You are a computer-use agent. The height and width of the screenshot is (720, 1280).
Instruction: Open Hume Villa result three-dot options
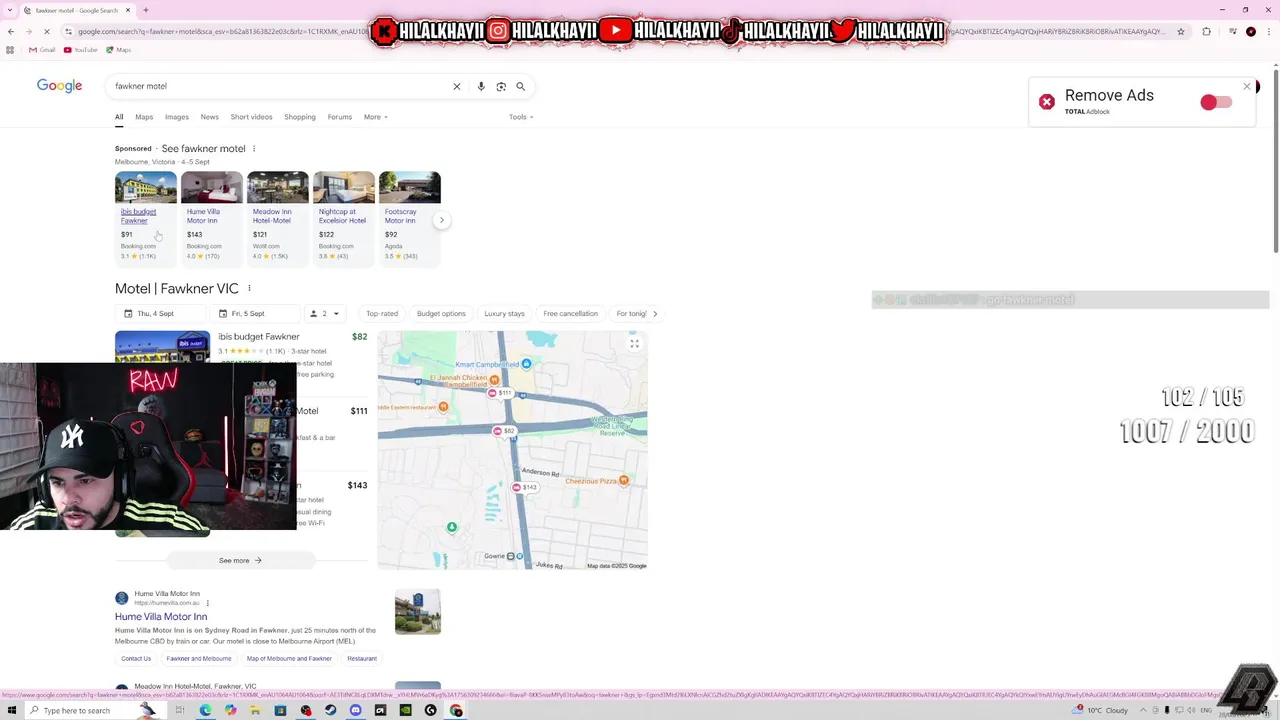click(x=208, y=603)
